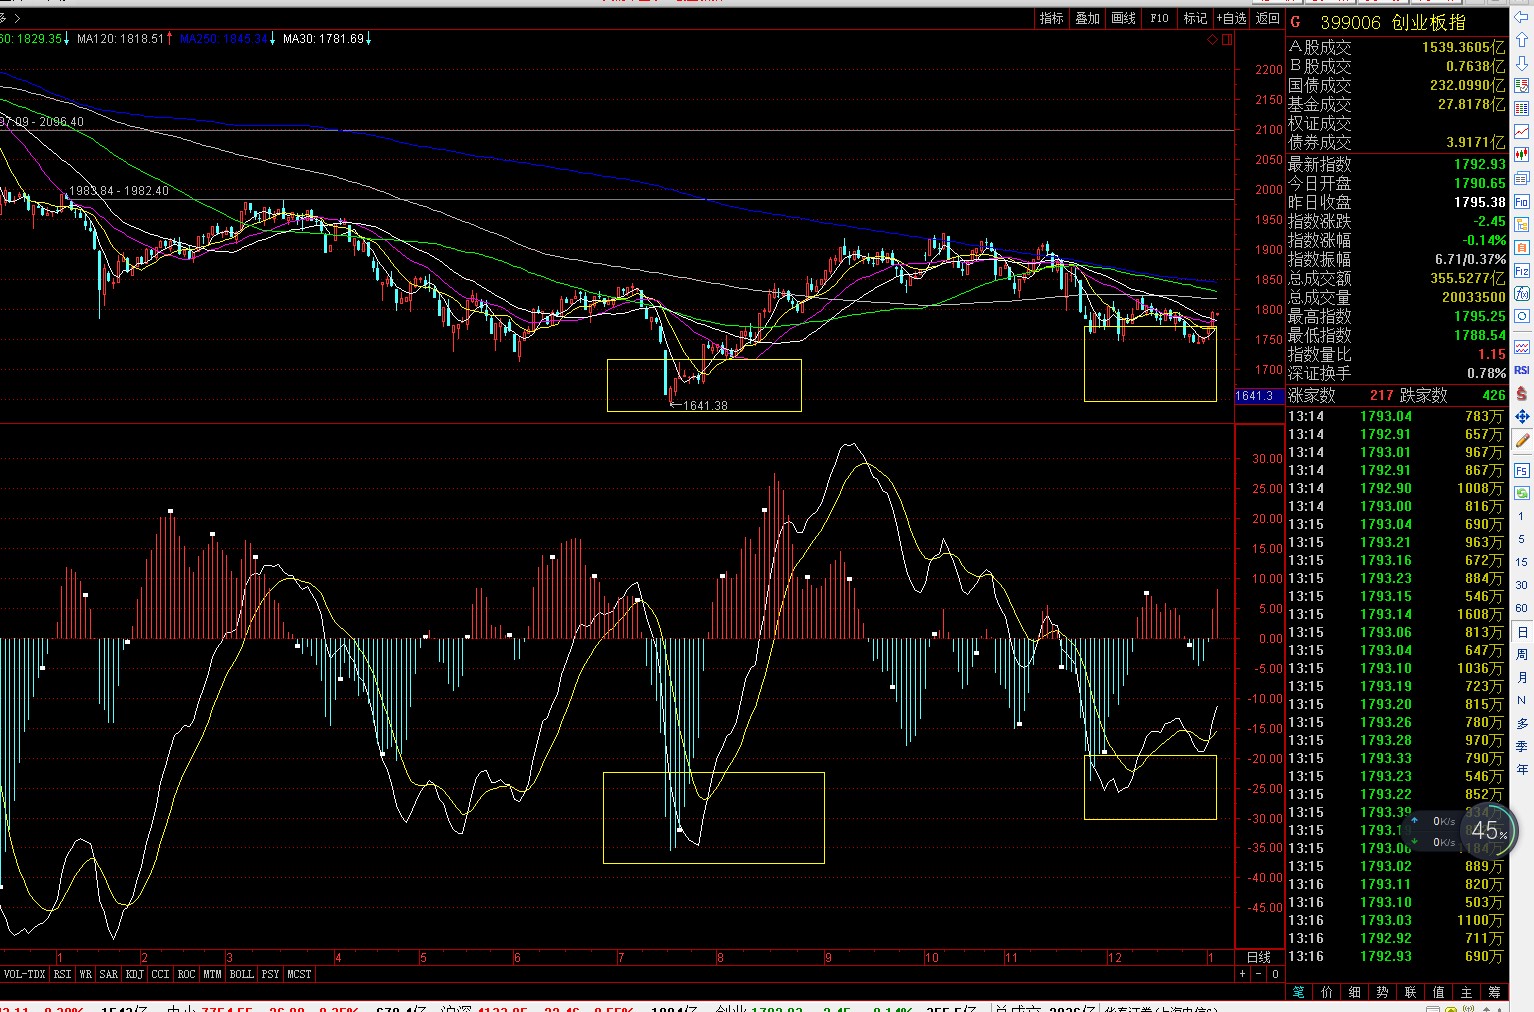The height and width of the screenshot is (1012, 1534).
Task: Click the red dollar sign icon
Action: coord(1521,395)
